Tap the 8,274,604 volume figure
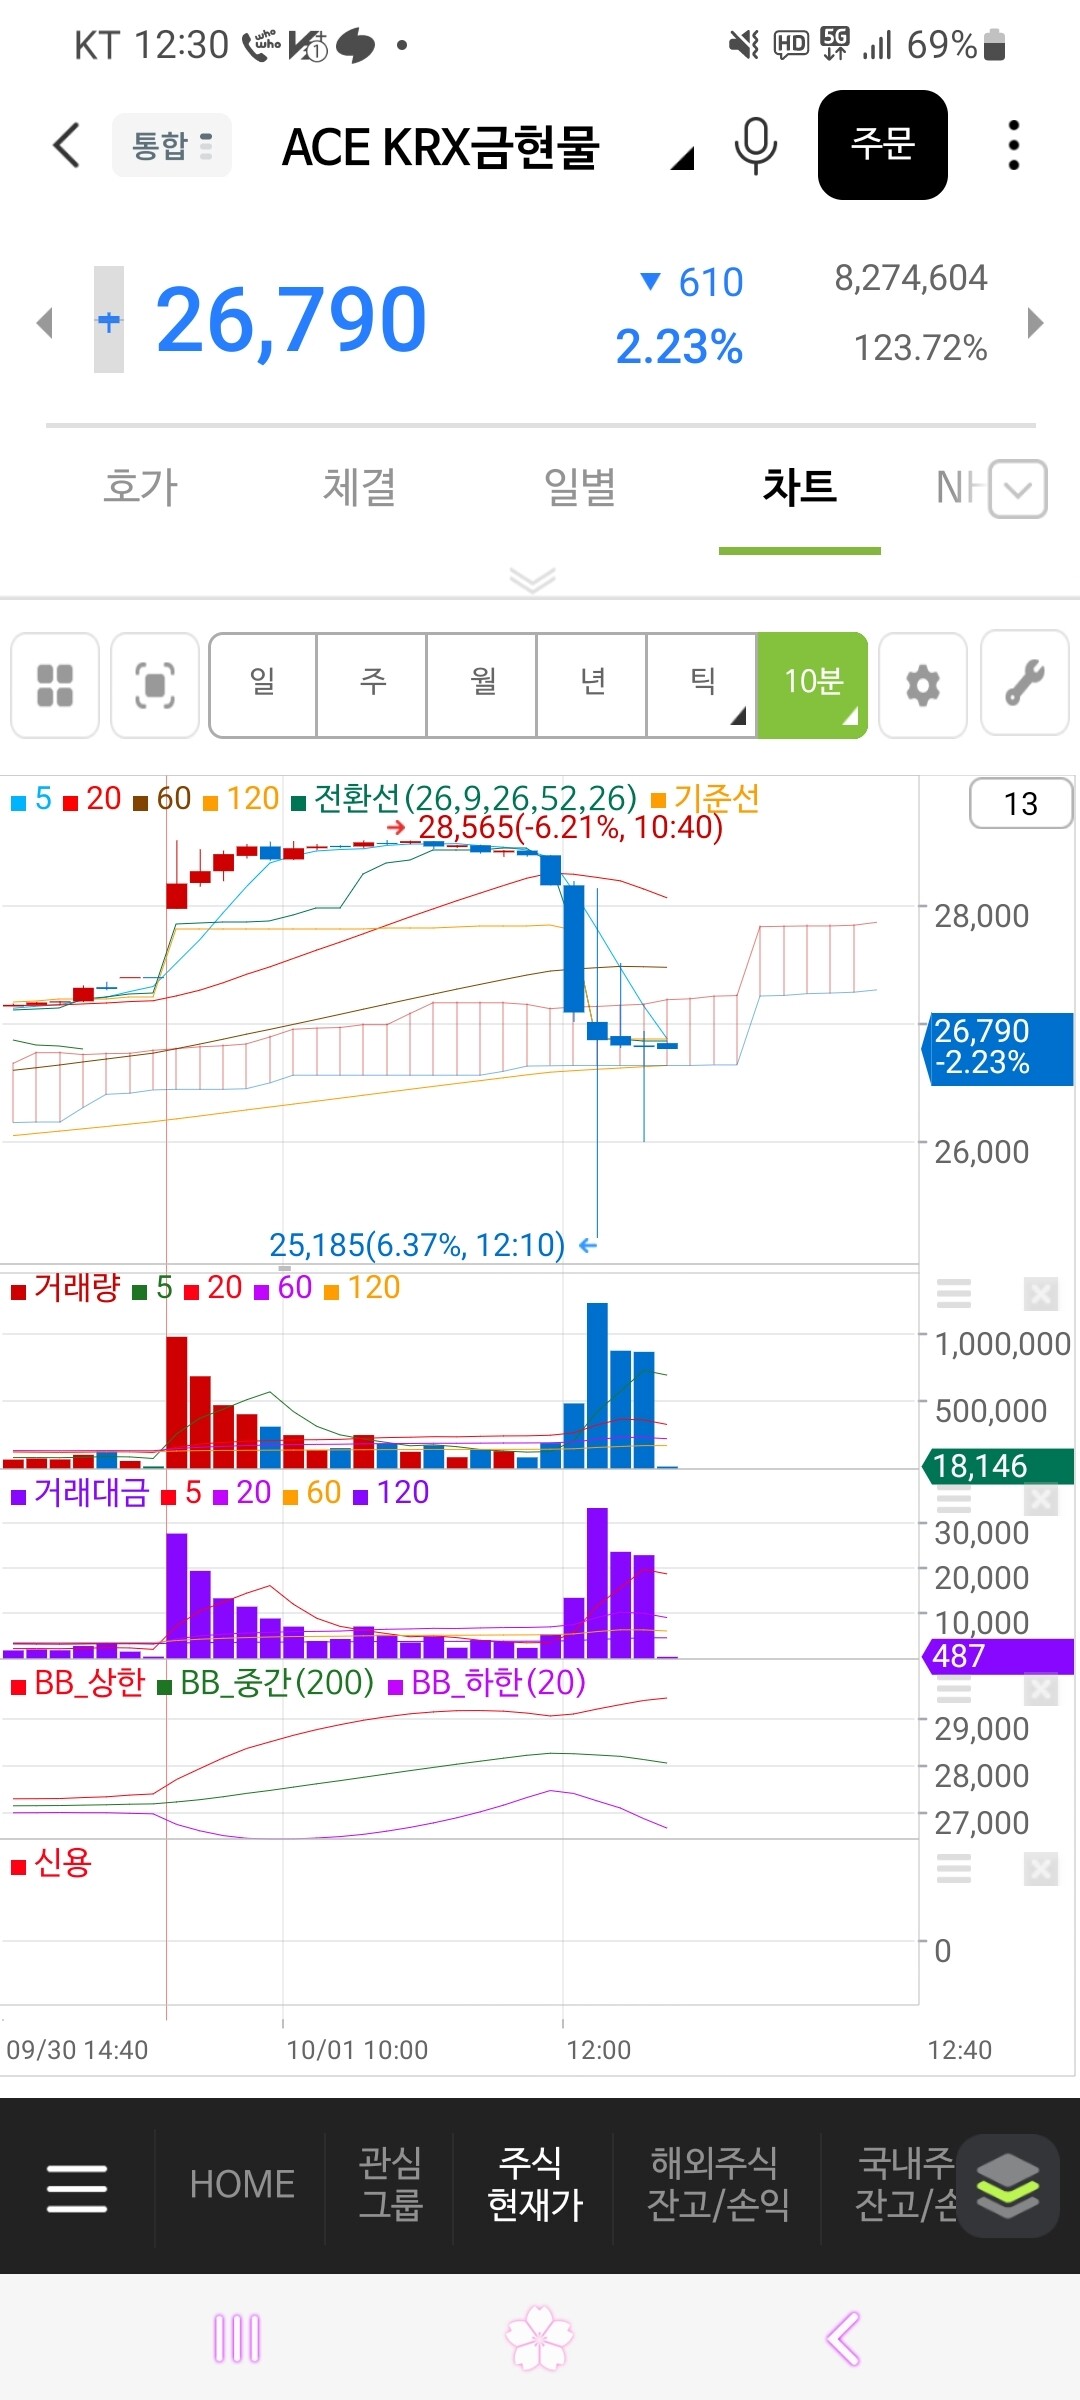Image resolution: width=1080 pixels, height=2400 pixels. (x=911, y=278)
